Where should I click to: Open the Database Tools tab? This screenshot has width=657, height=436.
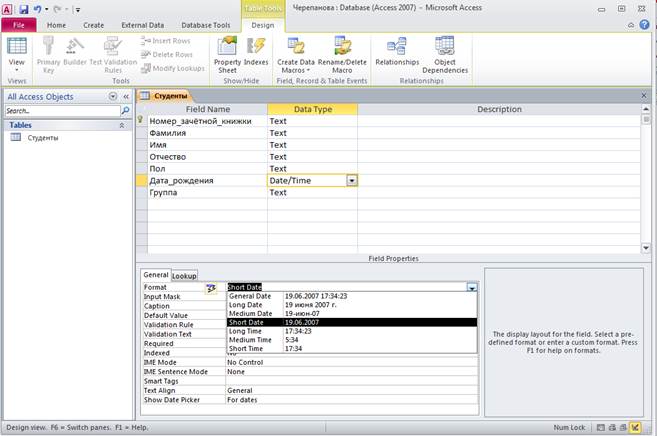coord(206,25)
